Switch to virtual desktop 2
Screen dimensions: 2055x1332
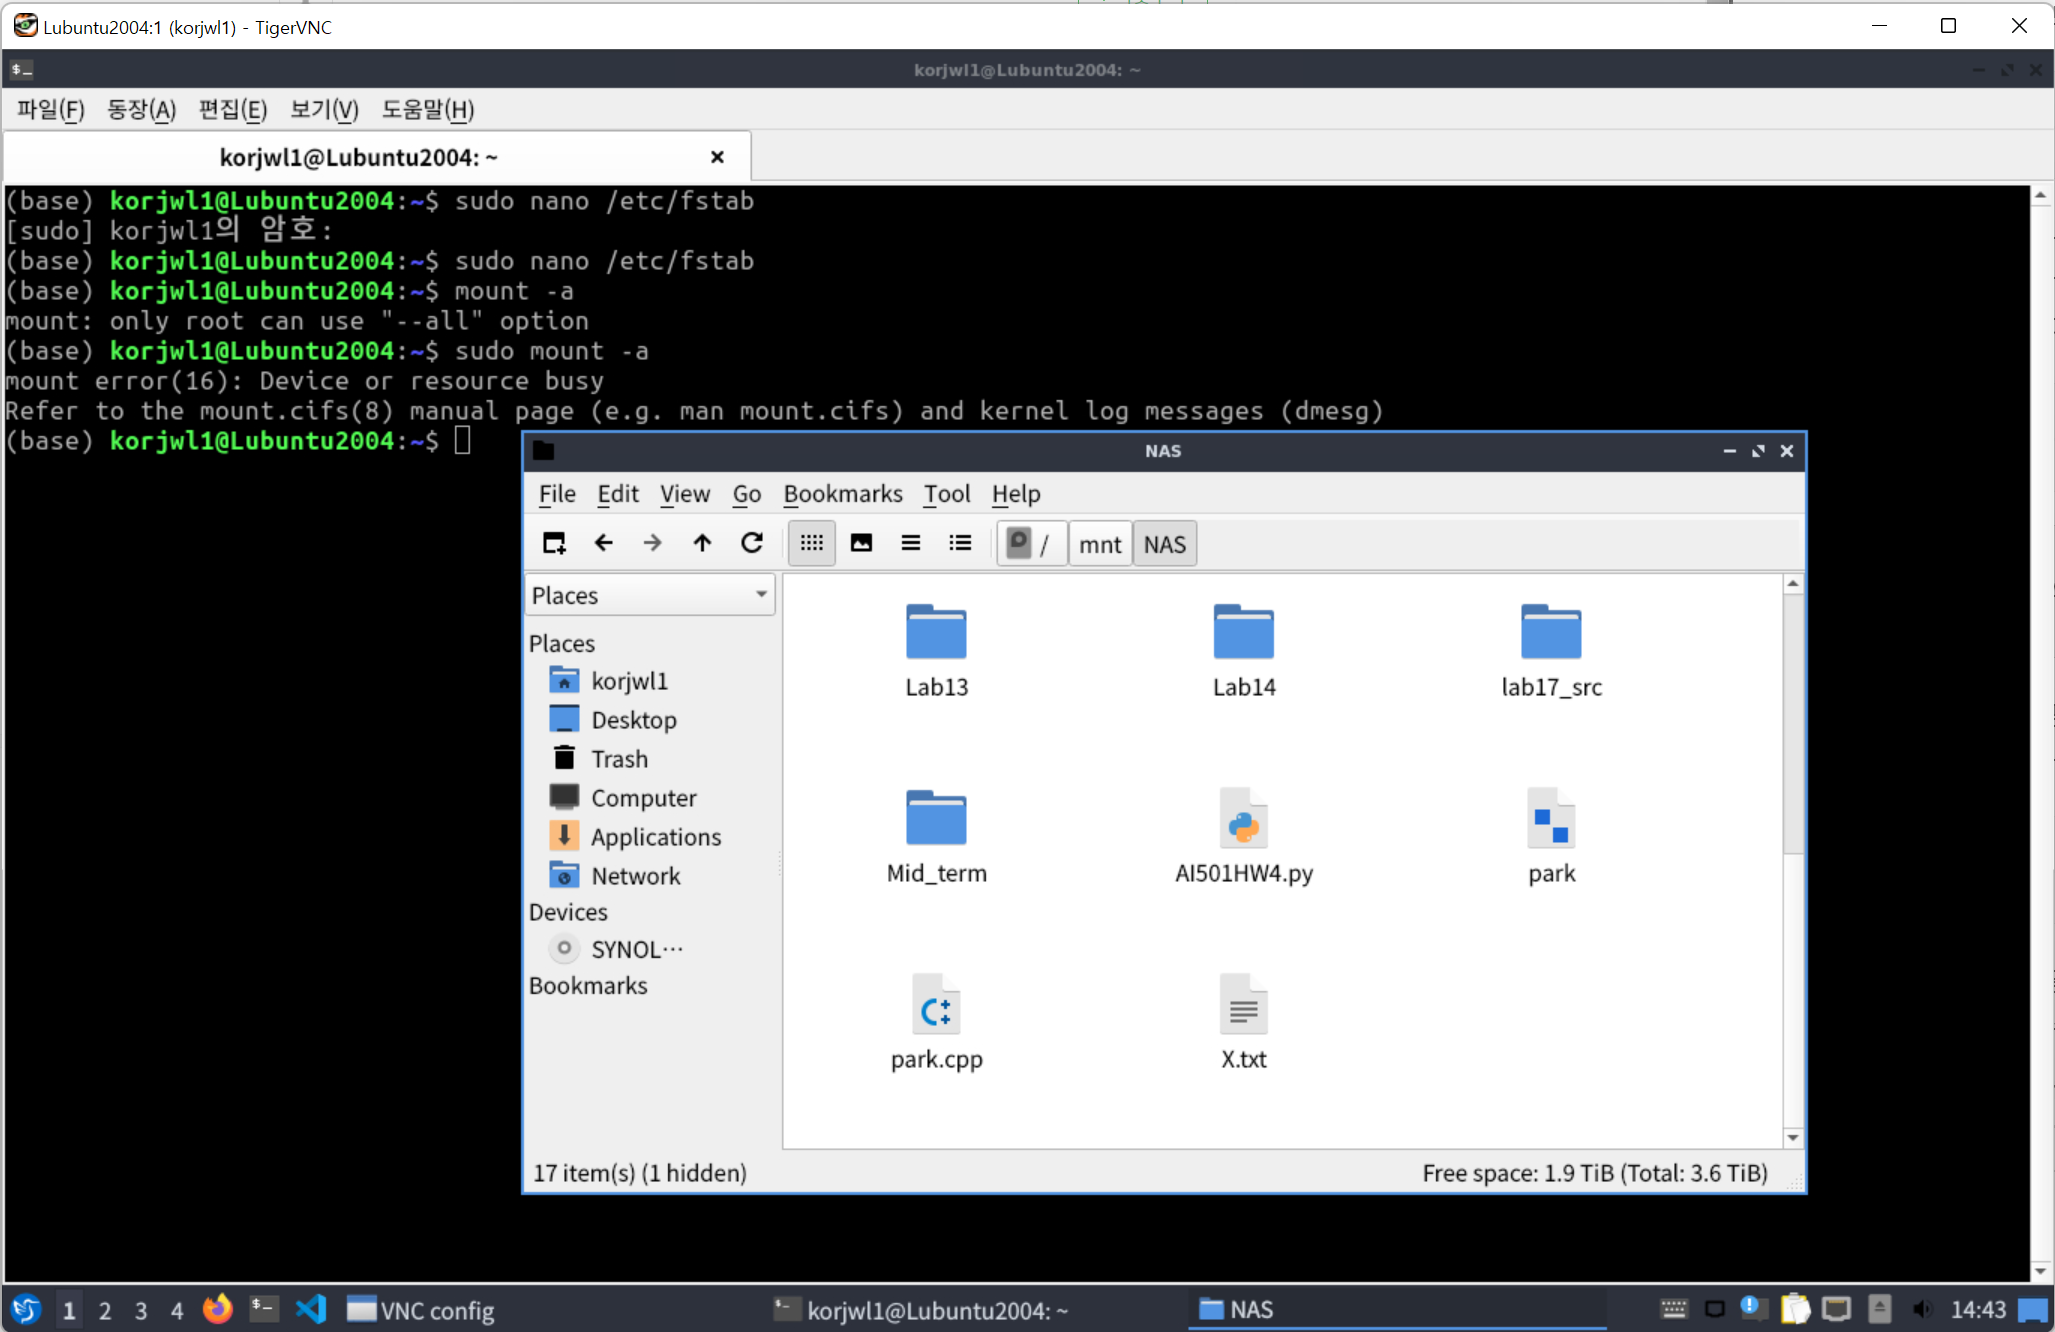[105, 1310]
